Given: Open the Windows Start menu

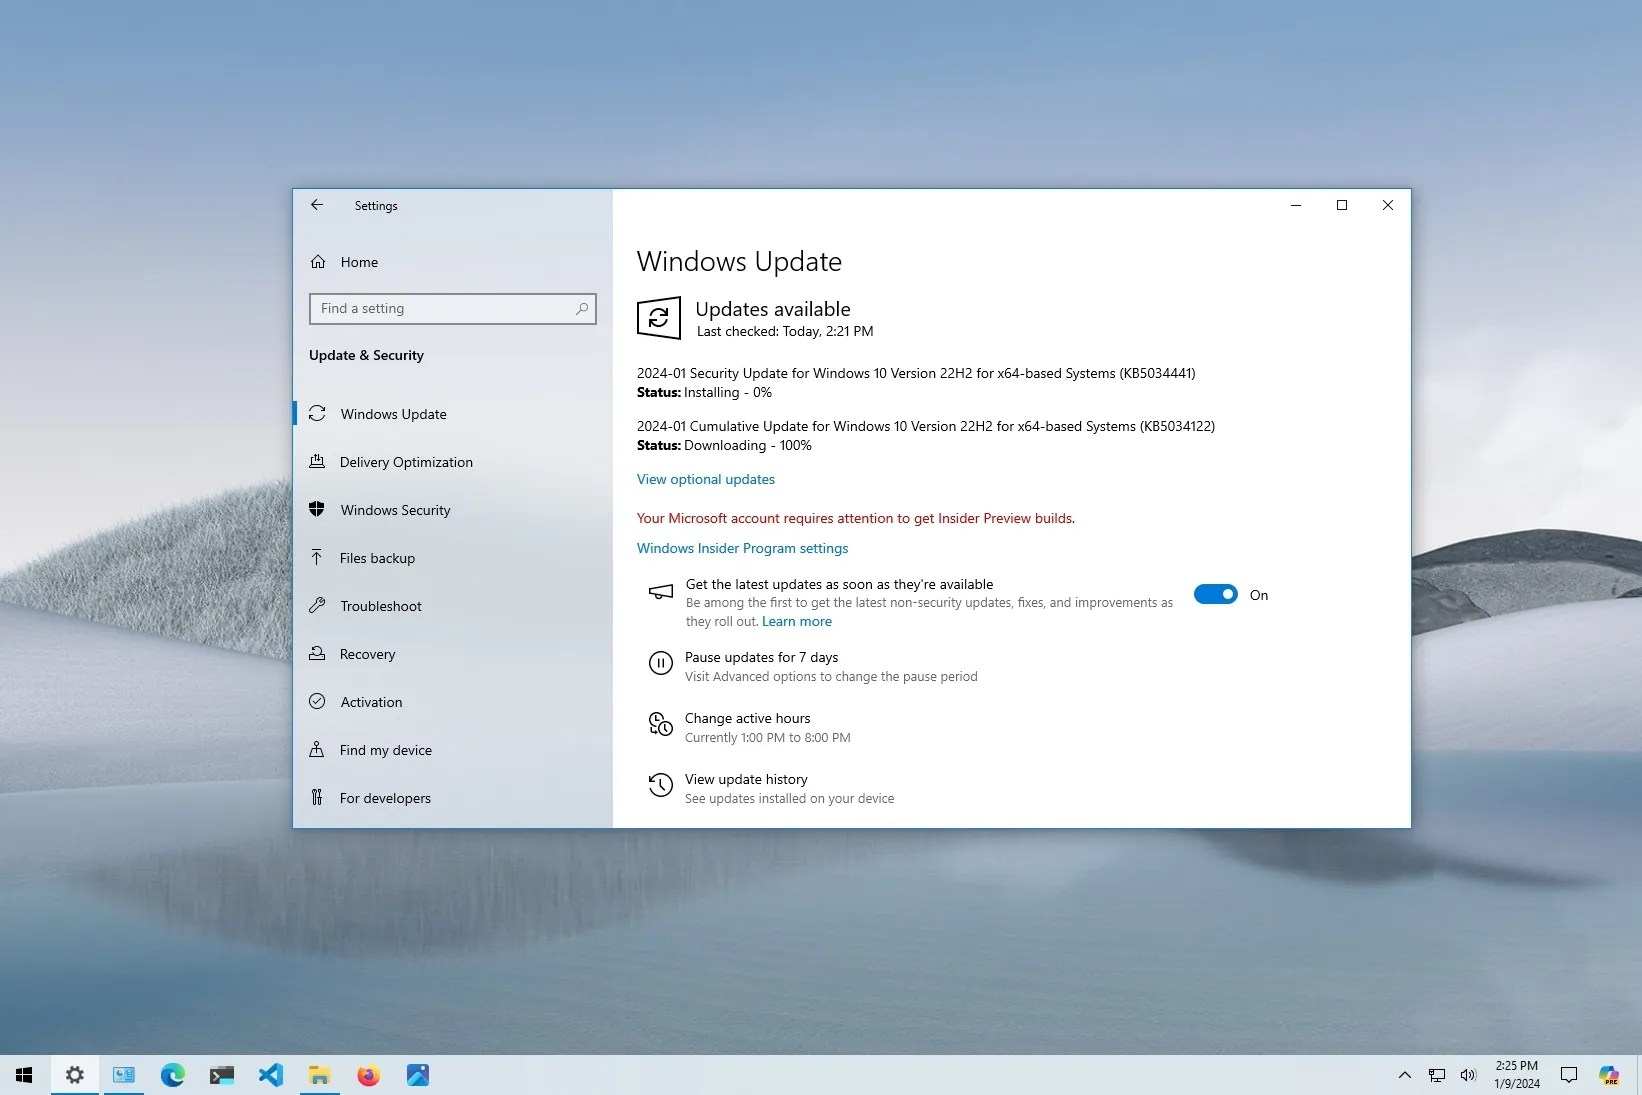Looking at the screenshot, I should pos(24,1075).
